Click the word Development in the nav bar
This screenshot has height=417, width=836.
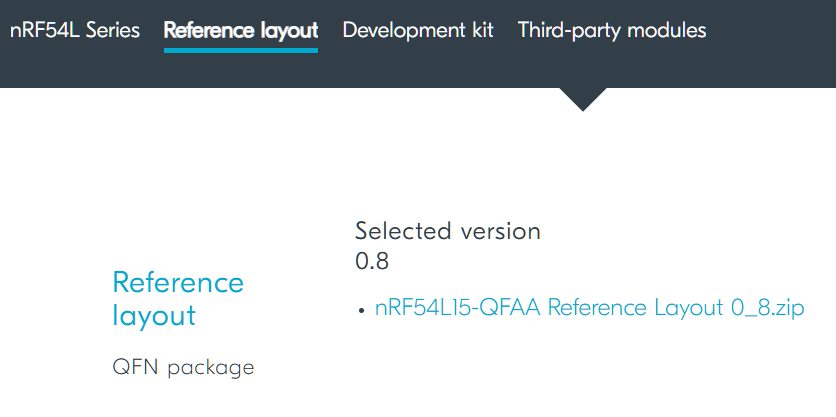pos(404,30)
